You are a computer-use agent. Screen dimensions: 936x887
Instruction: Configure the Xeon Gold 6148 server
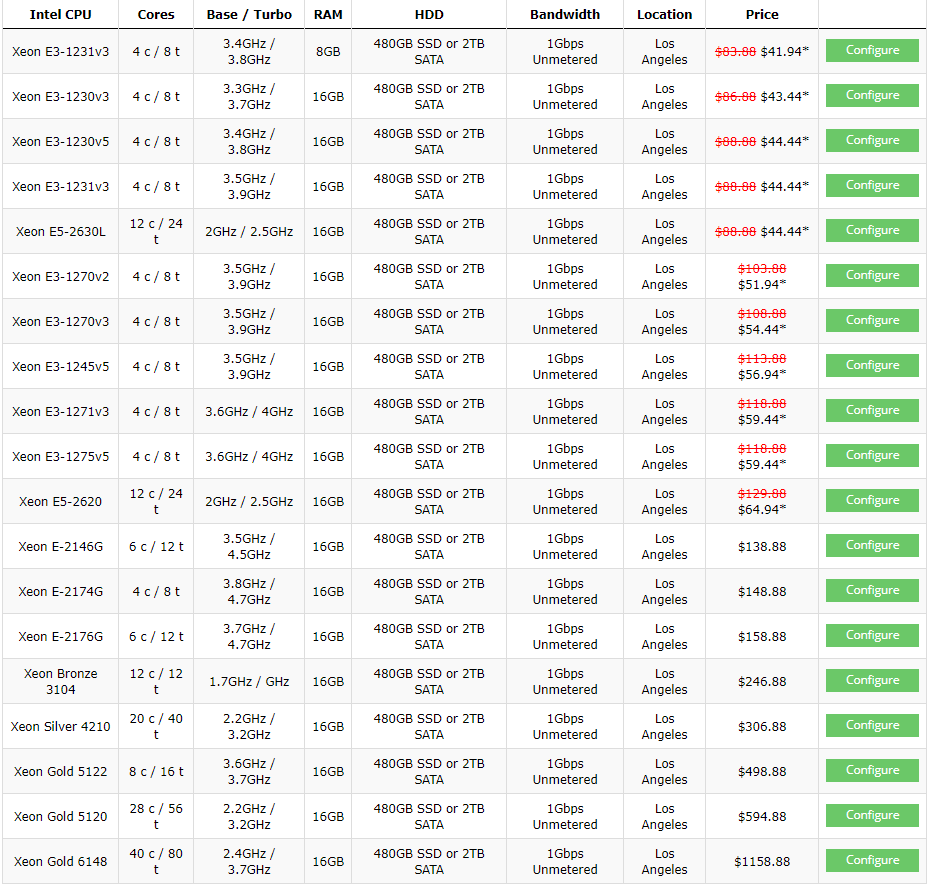tap(872, 861)
